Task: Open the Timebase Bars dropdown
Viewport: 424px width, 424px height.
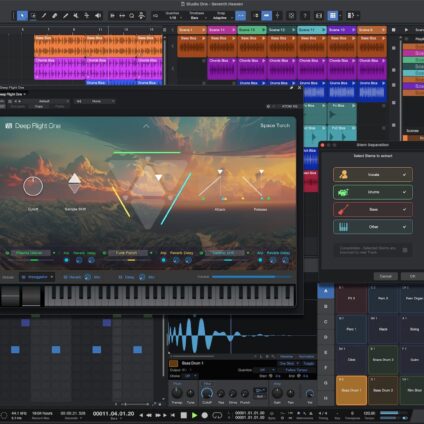Action: (197, 16)
